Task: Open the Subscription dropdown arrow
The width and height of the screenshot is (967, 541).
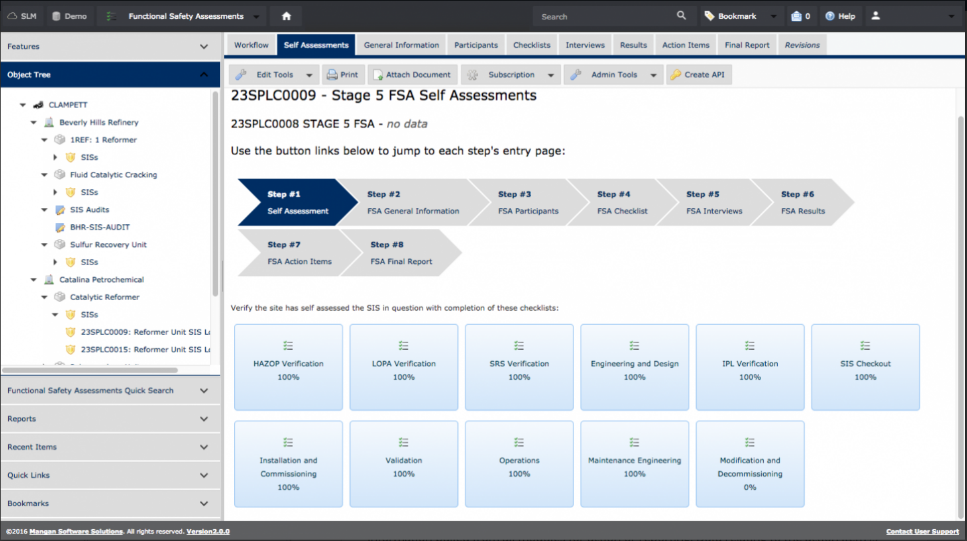Action: point(551,75)
